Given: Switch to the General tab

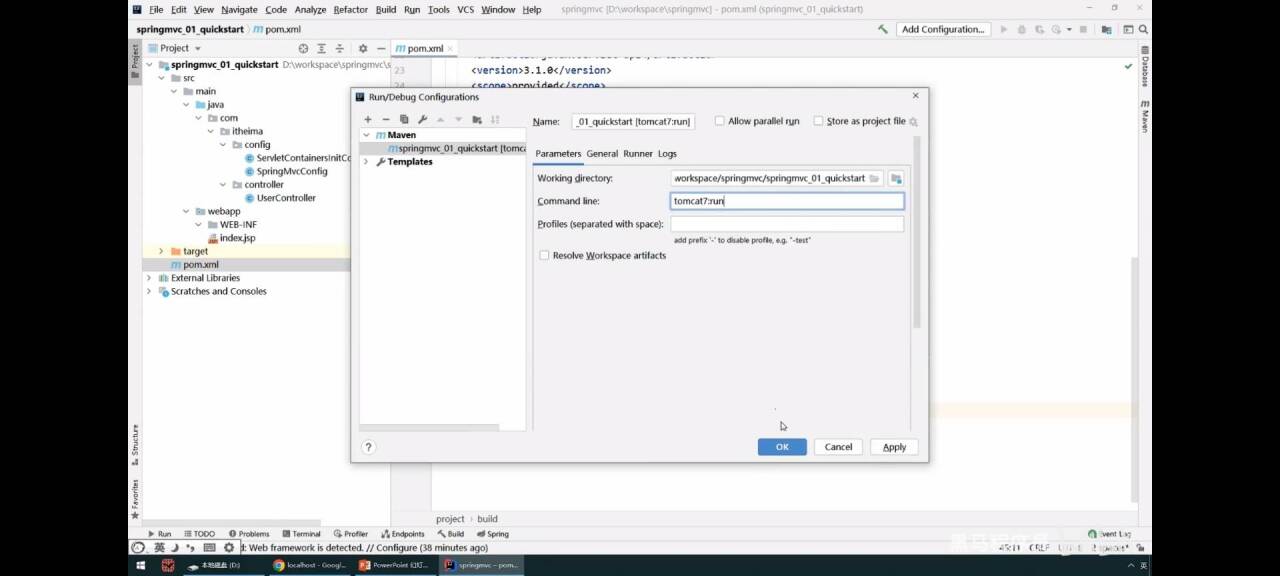Looking at the screenshot, I should point(602,154).
